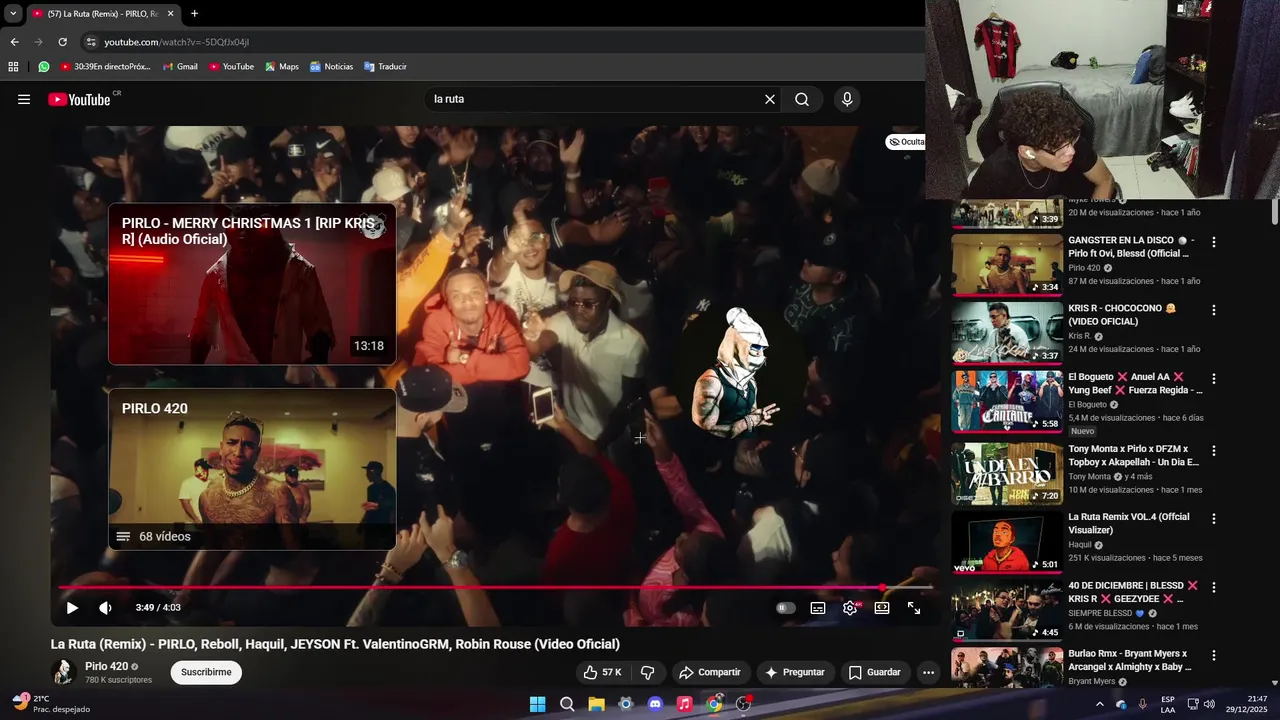This screenshot has height=720, width=1280.
Task: Open GANGSTER EN LA DISCO video thumbnail
Action: (x=1007, y=264)
